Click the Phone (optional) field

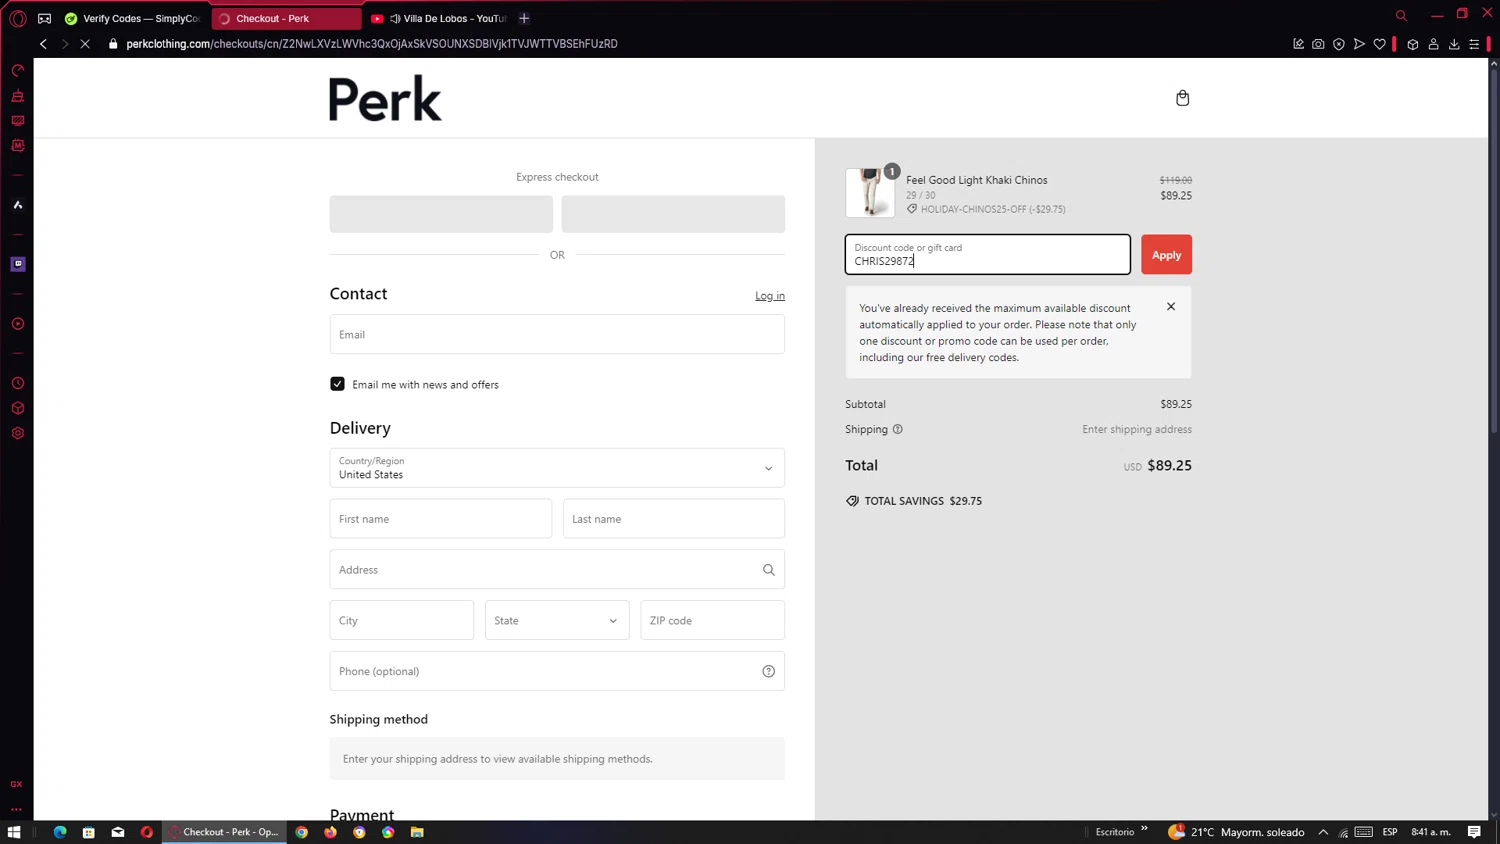[x=557, y=671]
